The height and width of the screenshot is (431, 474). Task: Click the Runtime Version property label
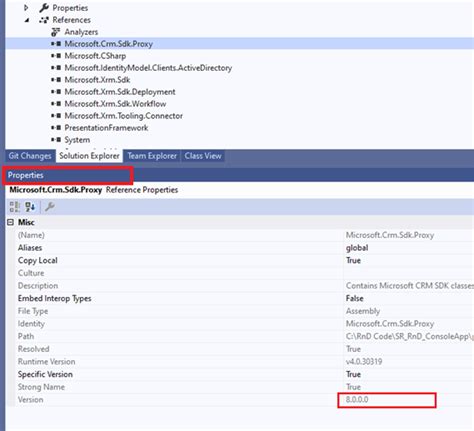tap(47, 362)
